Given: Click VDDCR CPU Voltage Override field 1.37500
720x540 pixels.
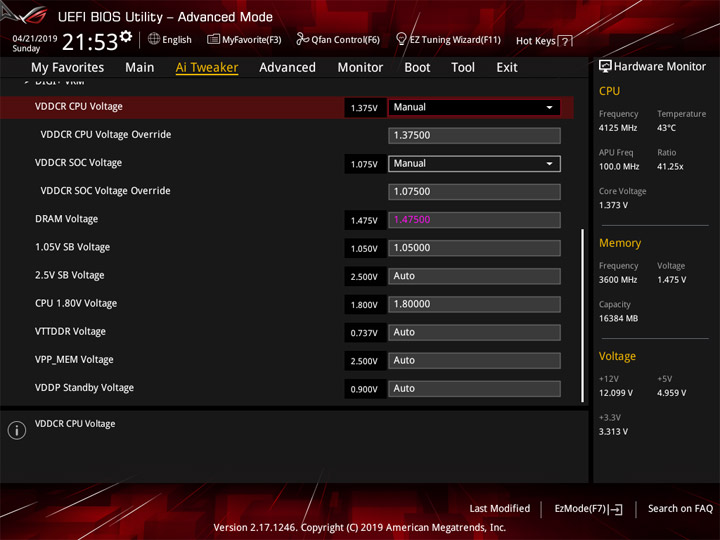Looking at the screenshot, I should [474, 135].
